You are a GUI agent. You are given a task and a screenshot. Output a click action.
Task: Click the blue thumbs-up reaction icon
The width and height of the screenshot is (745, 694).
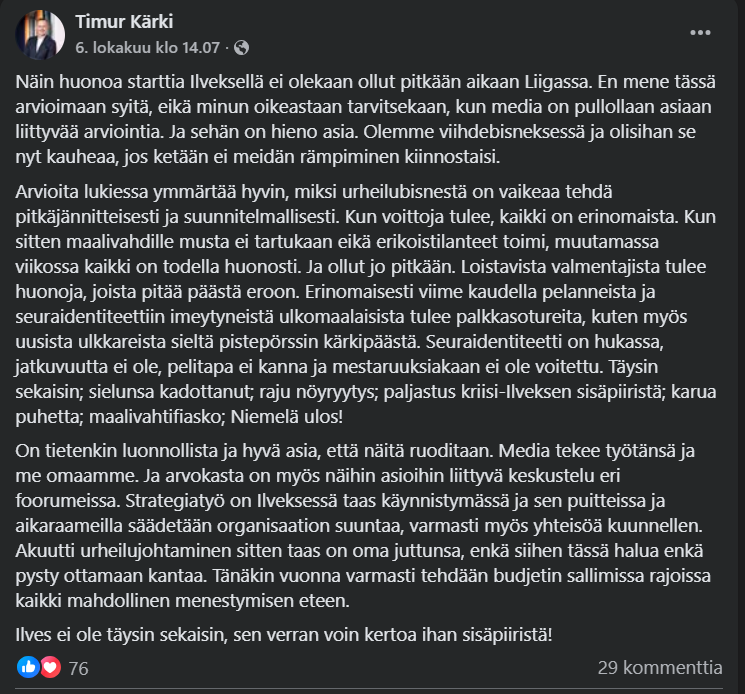pyautogui.click(x=27, y=667)
